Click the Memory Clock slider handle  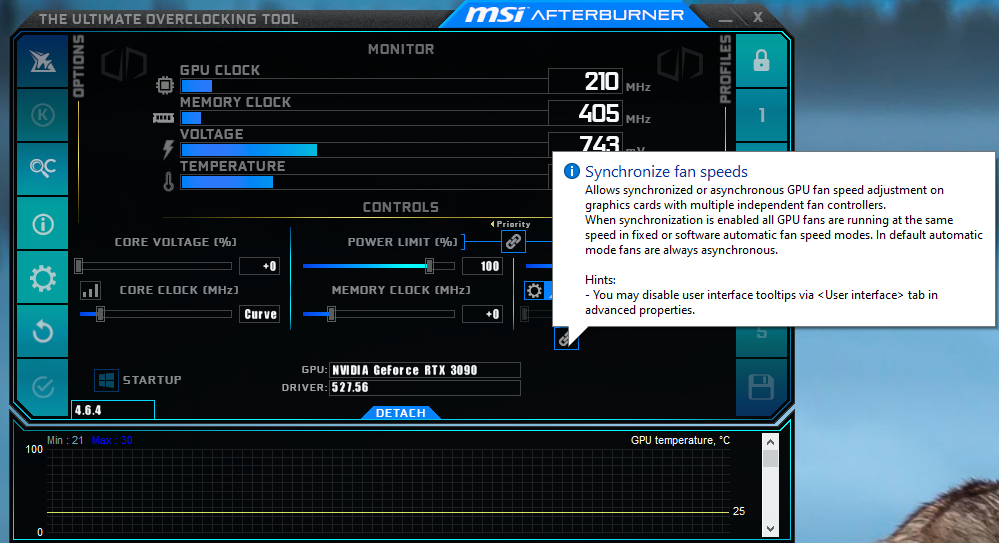point(331,314)
